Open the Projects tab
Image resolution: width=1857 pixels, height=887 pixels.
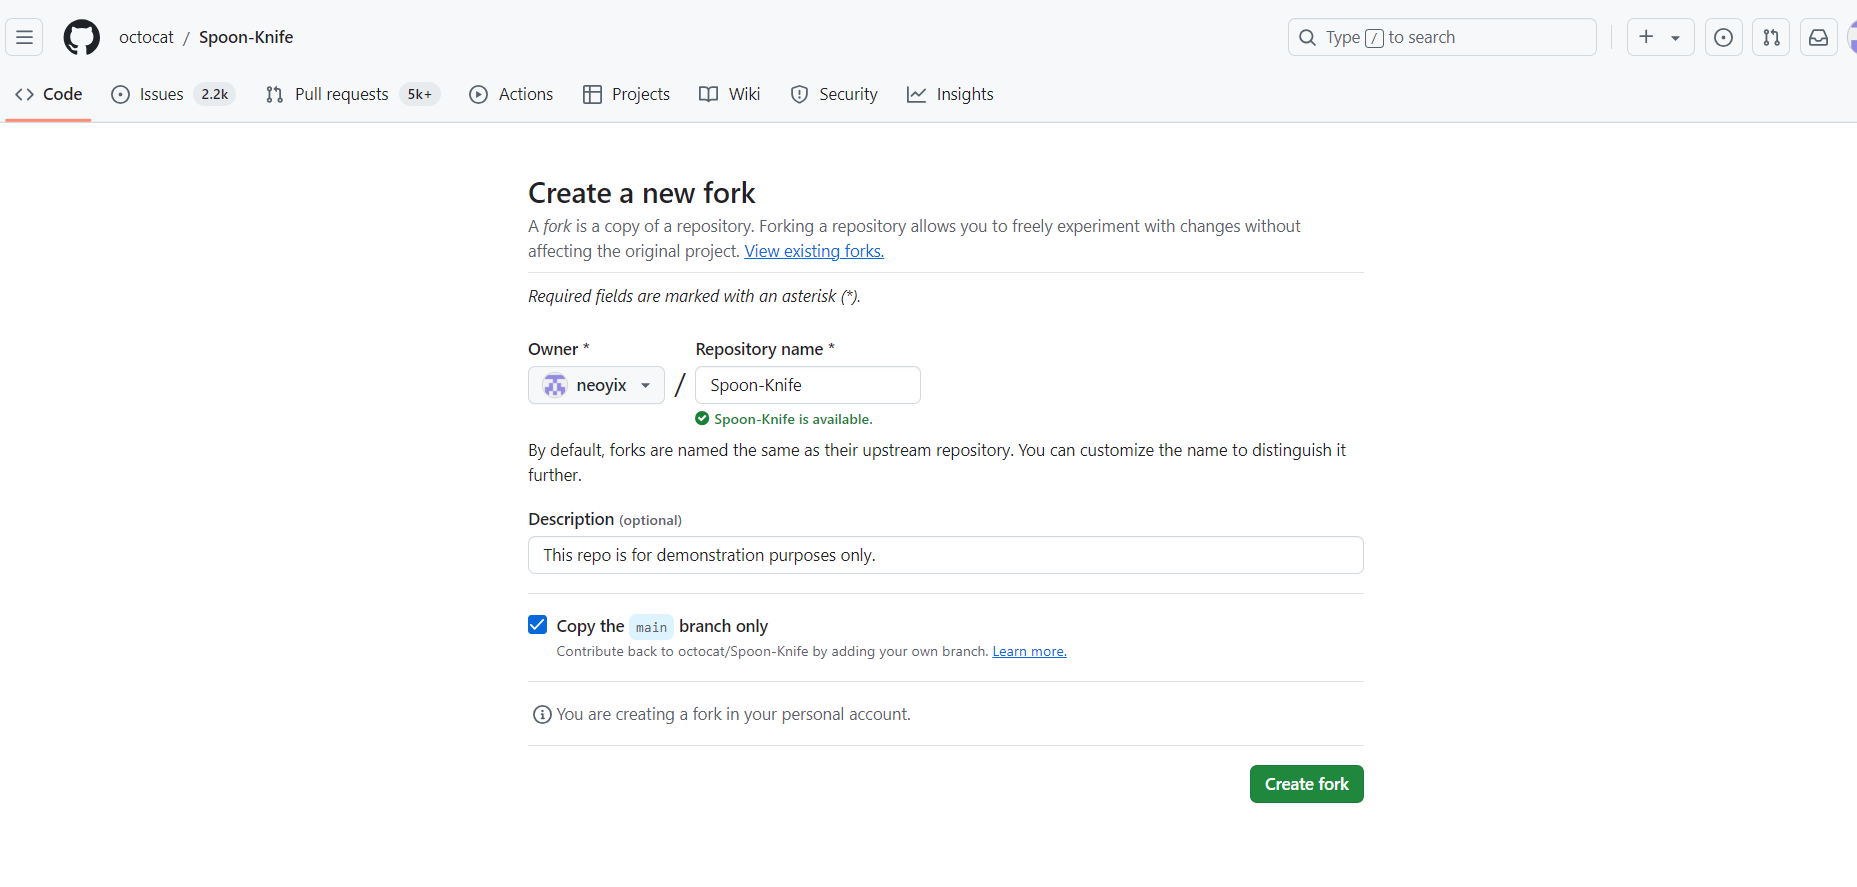(626, 94)
